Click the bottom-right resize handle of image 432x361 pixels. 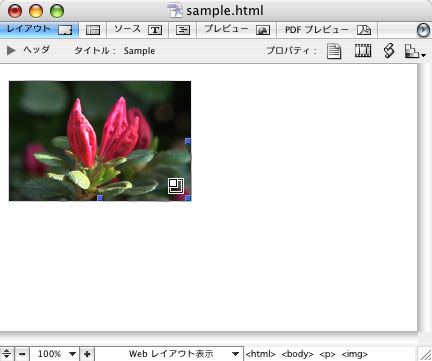pyautogui.click(x=188, y=198)
